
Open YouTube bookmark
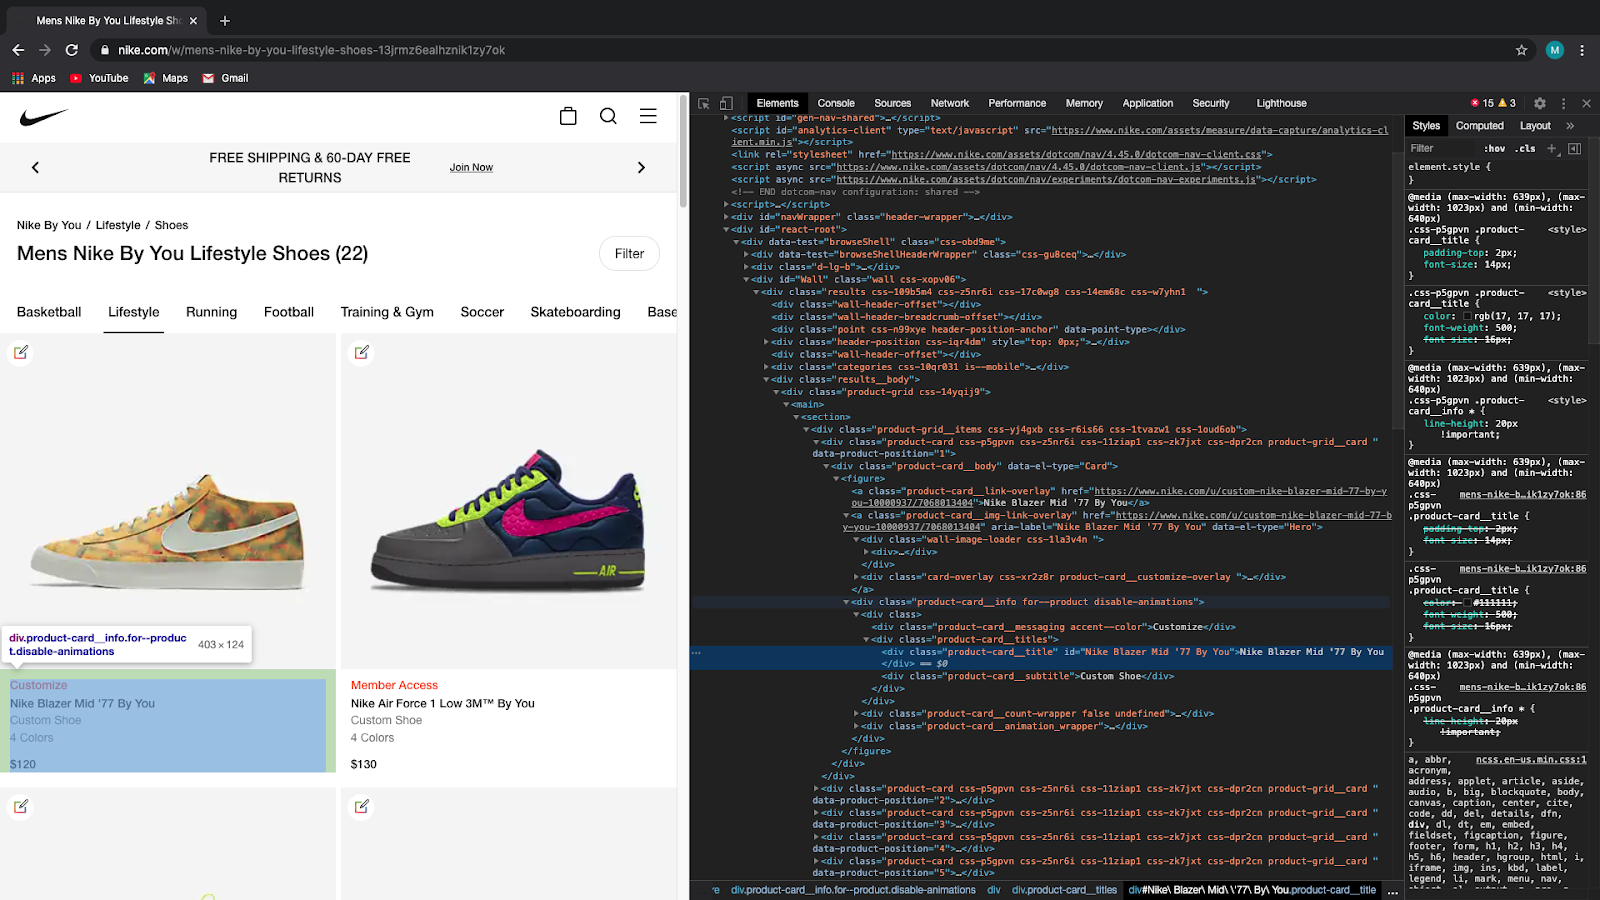(99, 78)
